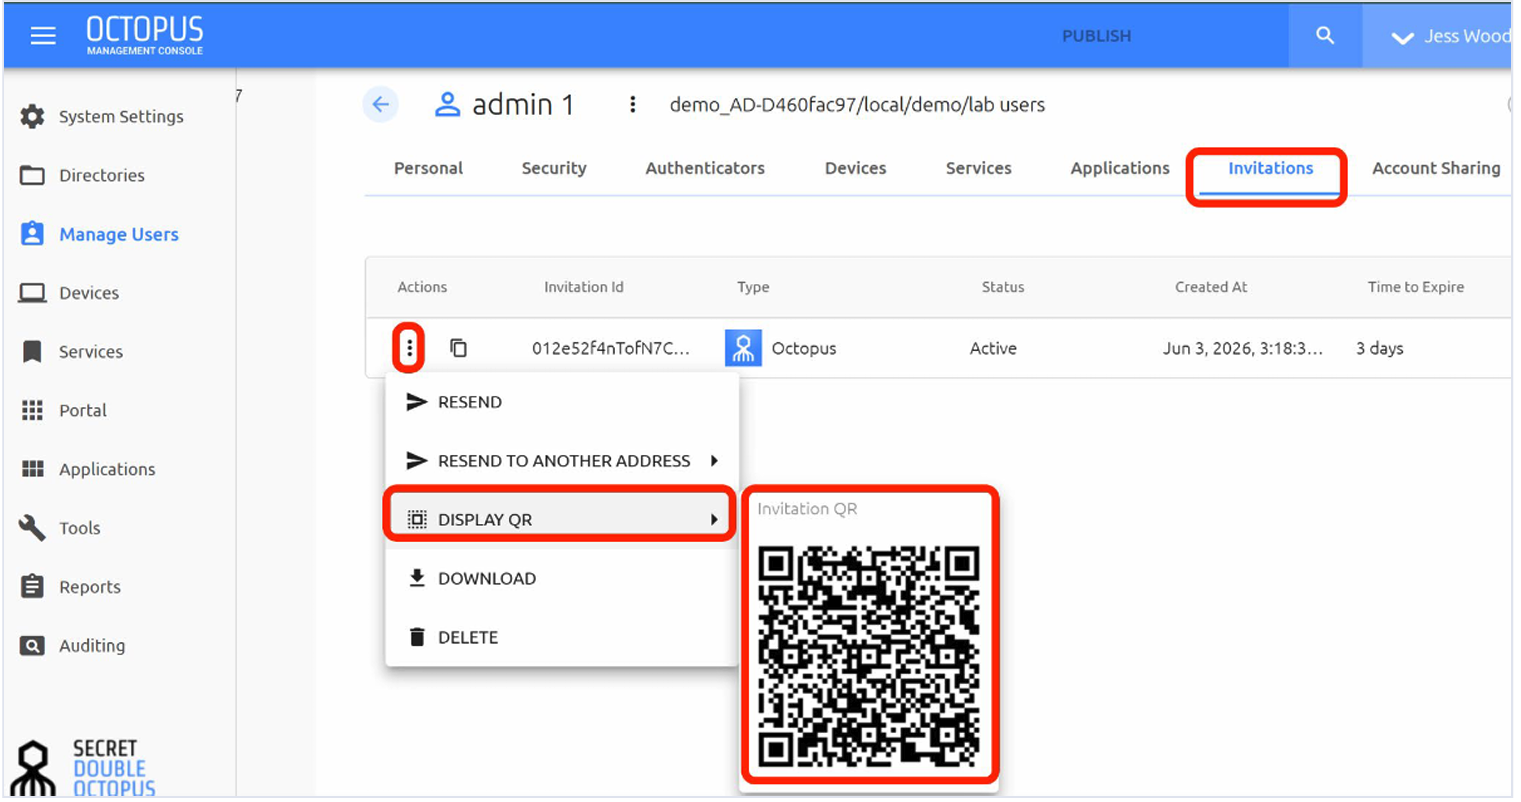Select DISPLAY QR menu item
The image size is (1521, 802).
click(561, 520)
